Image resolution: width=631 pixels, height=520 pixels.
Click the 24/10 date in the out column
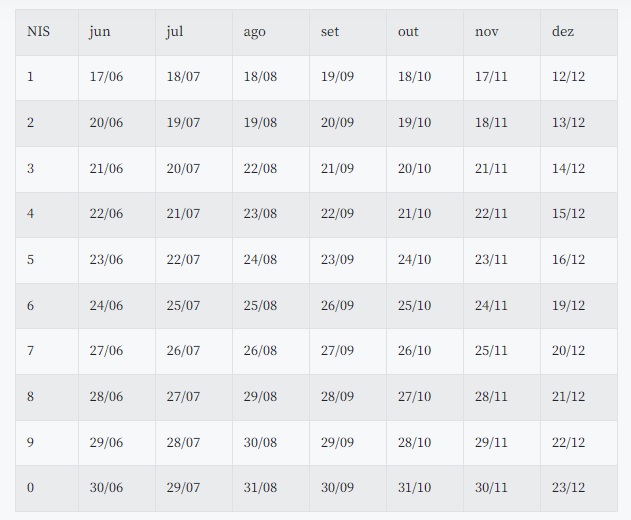pos(414,260)
